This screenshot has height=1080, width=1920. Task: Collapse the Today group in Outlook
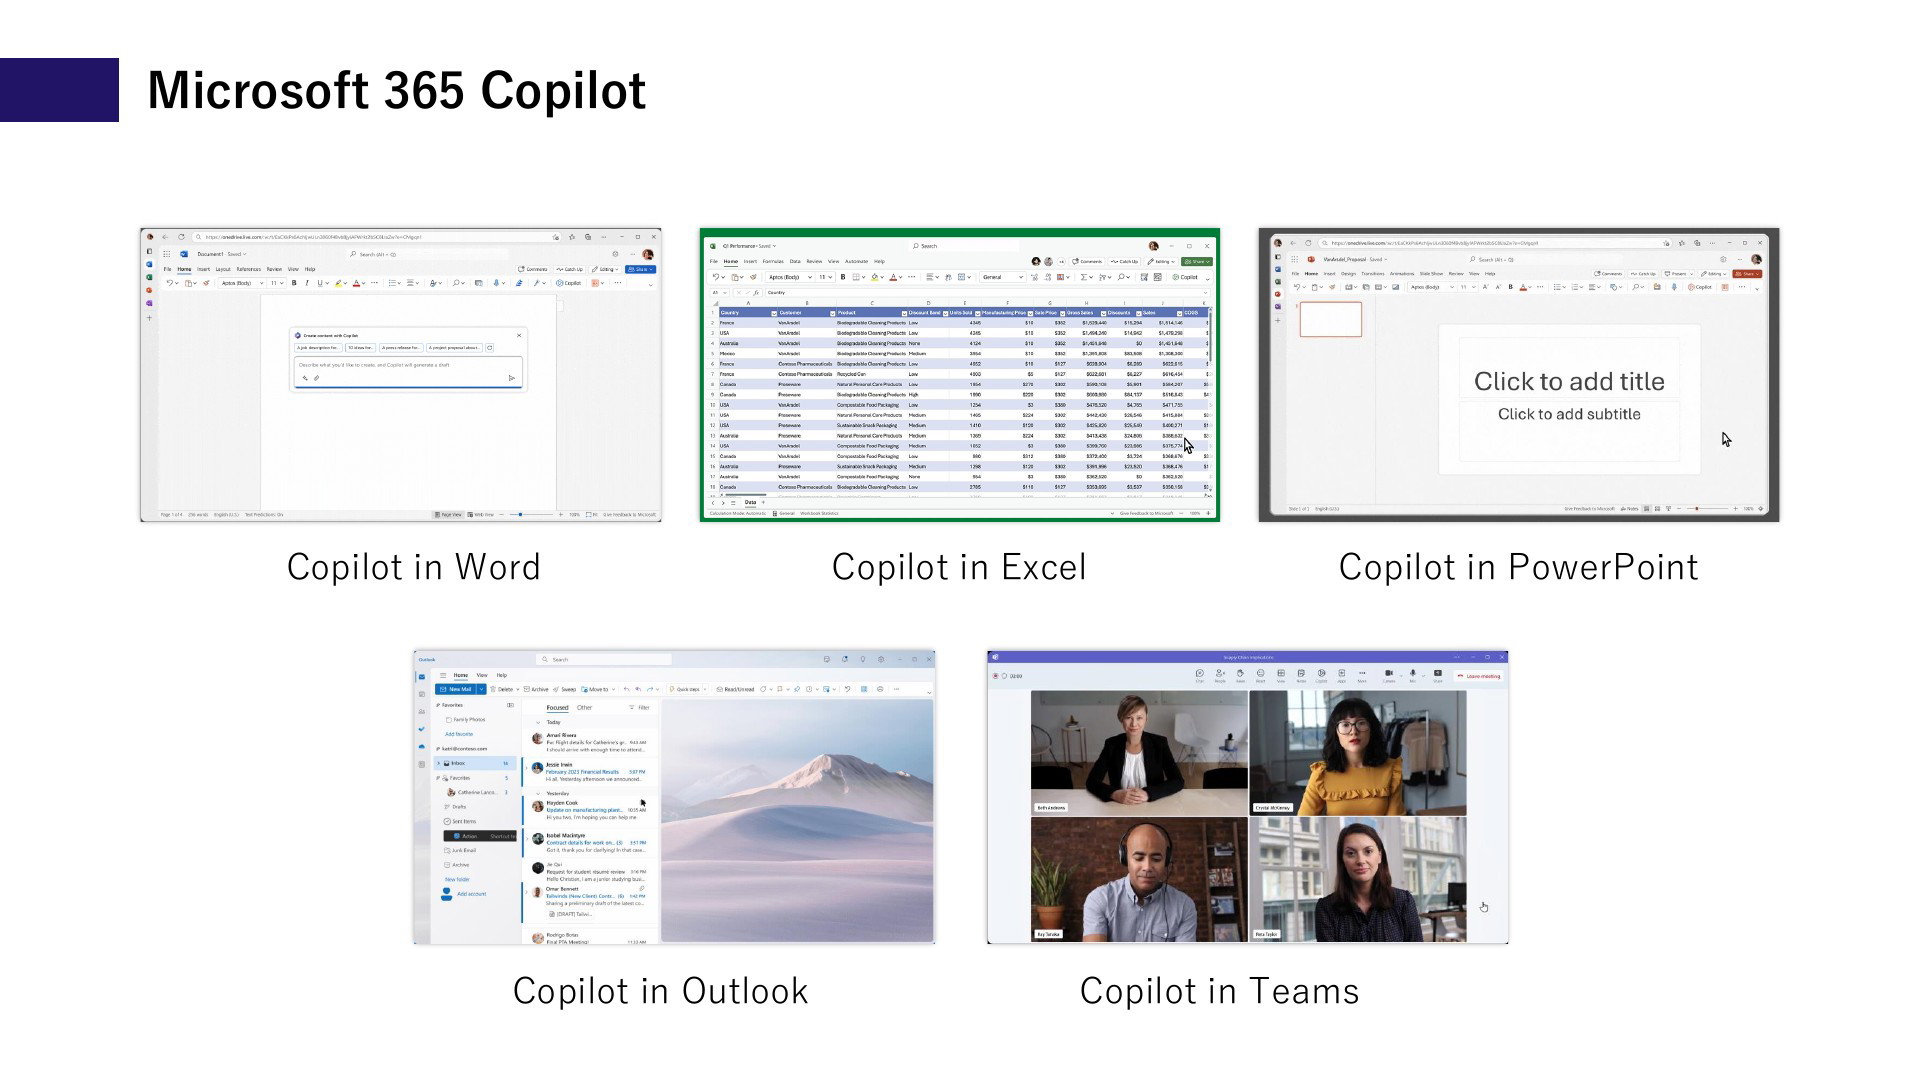pos(538,722)
